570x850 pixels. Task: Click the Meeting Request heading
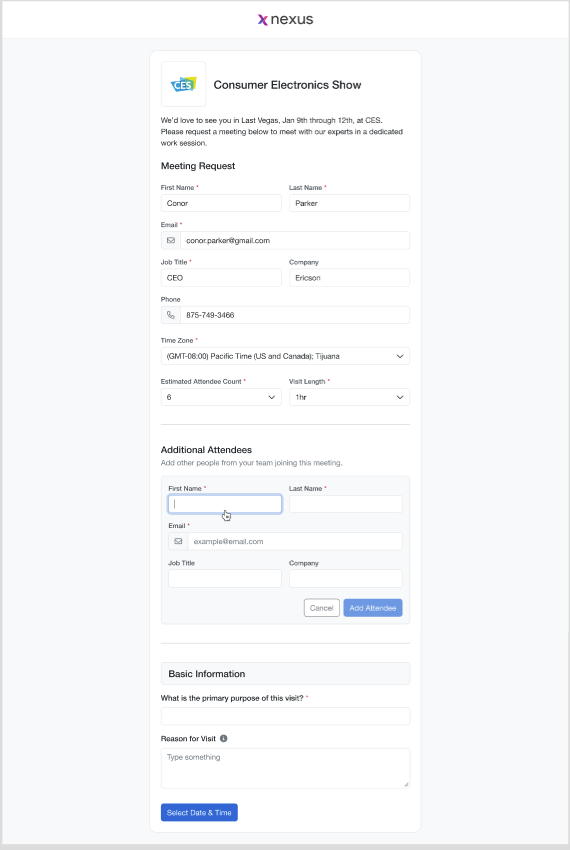[198, 166]
